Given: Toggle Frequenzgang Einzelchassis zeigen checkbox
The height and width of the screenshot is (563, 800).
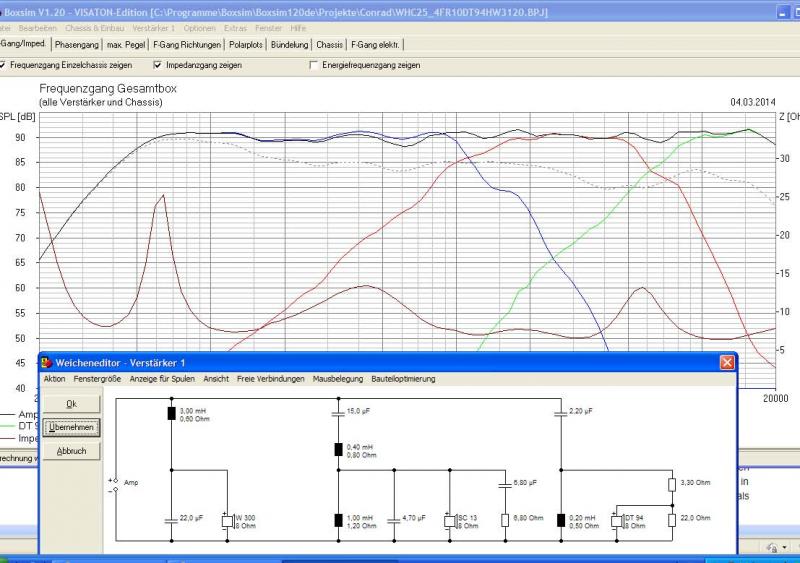Looking at the screenshot, I should [4, 65].
